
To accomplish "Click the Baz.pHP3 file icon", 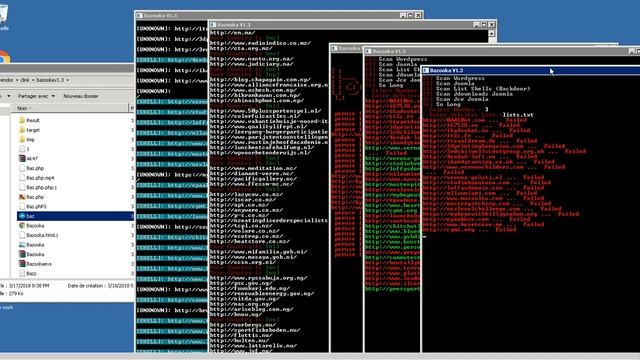I will pos(22,207).
